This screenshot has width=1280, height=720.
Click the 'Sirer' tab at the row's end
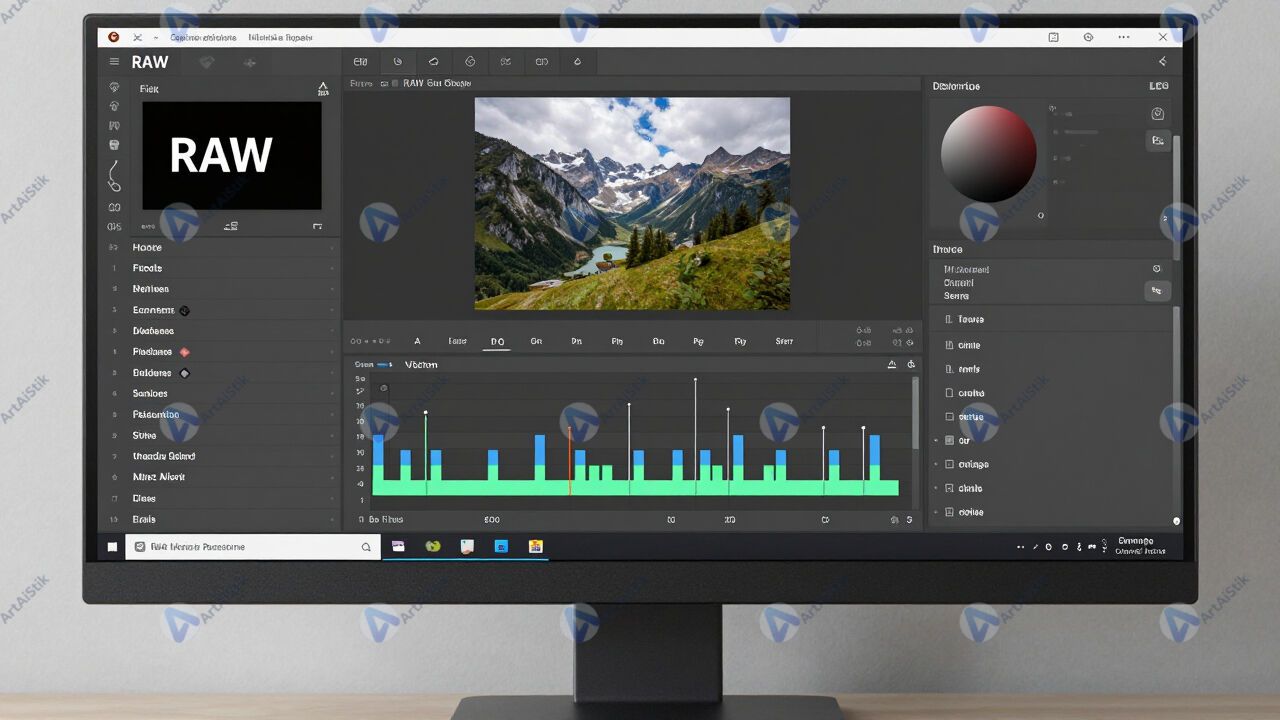click(x=784, y=342)
